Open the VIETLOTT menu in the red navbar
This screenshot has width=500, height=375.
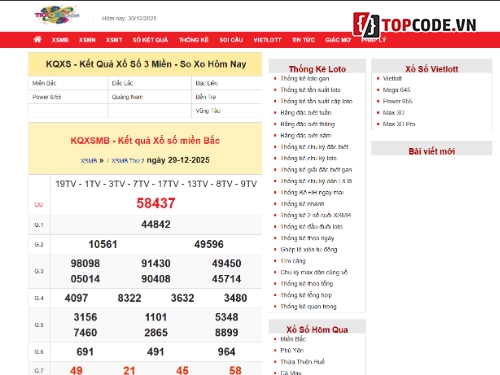267,40
